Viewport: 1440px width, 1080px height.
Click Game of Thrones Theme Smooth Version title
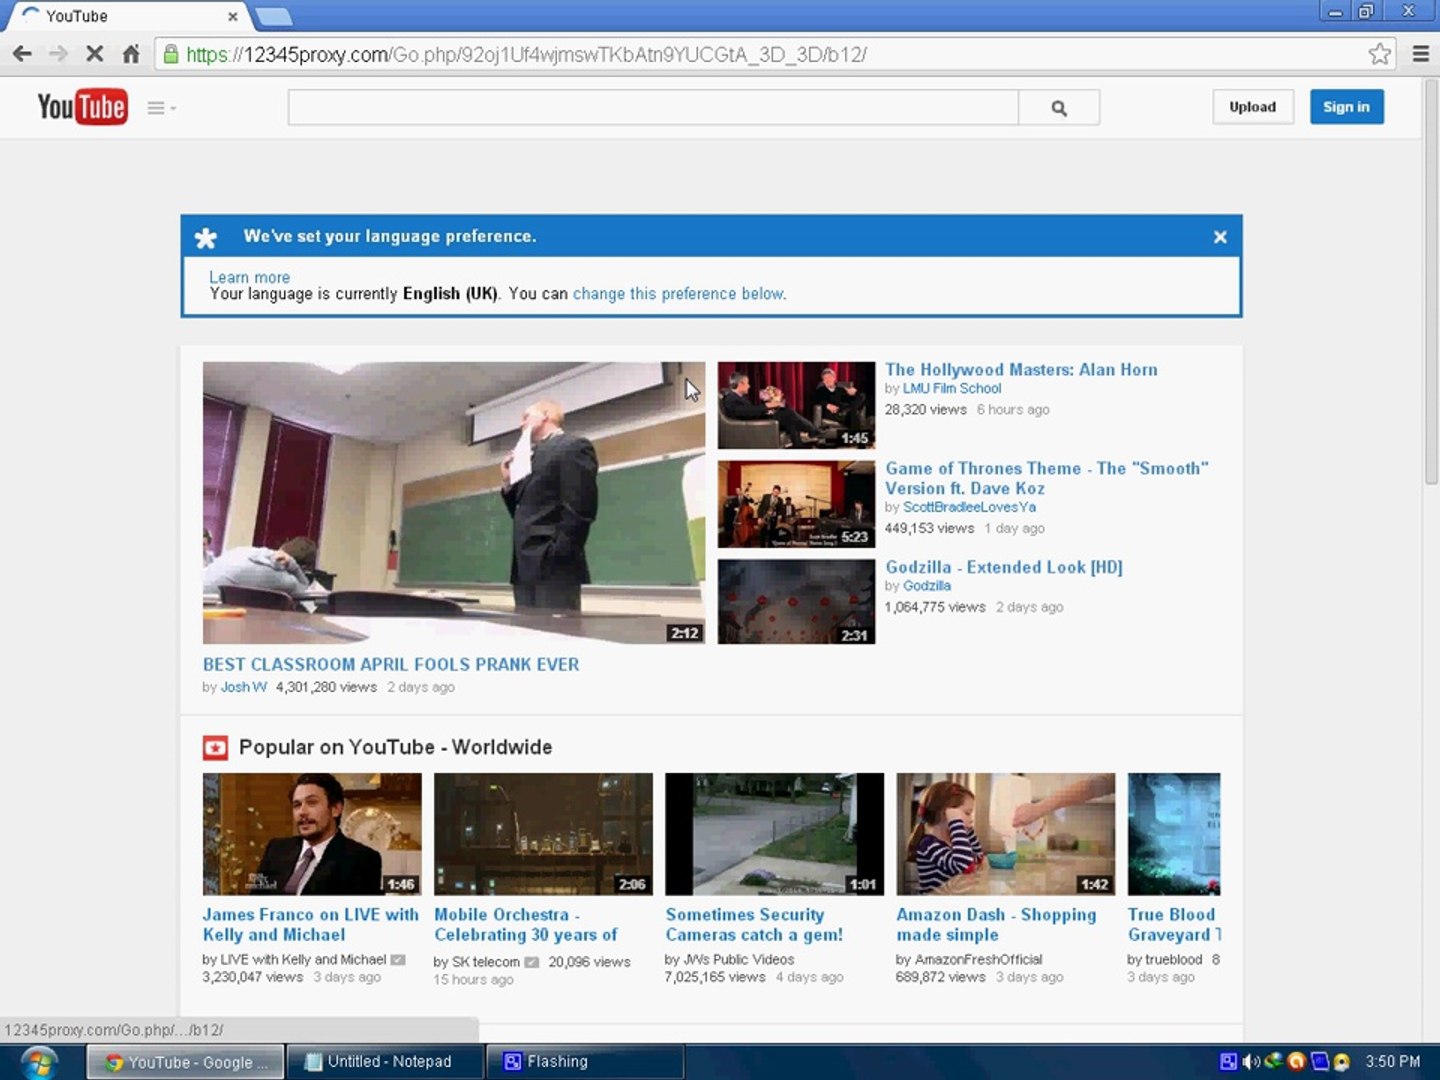pos(1047,479)
